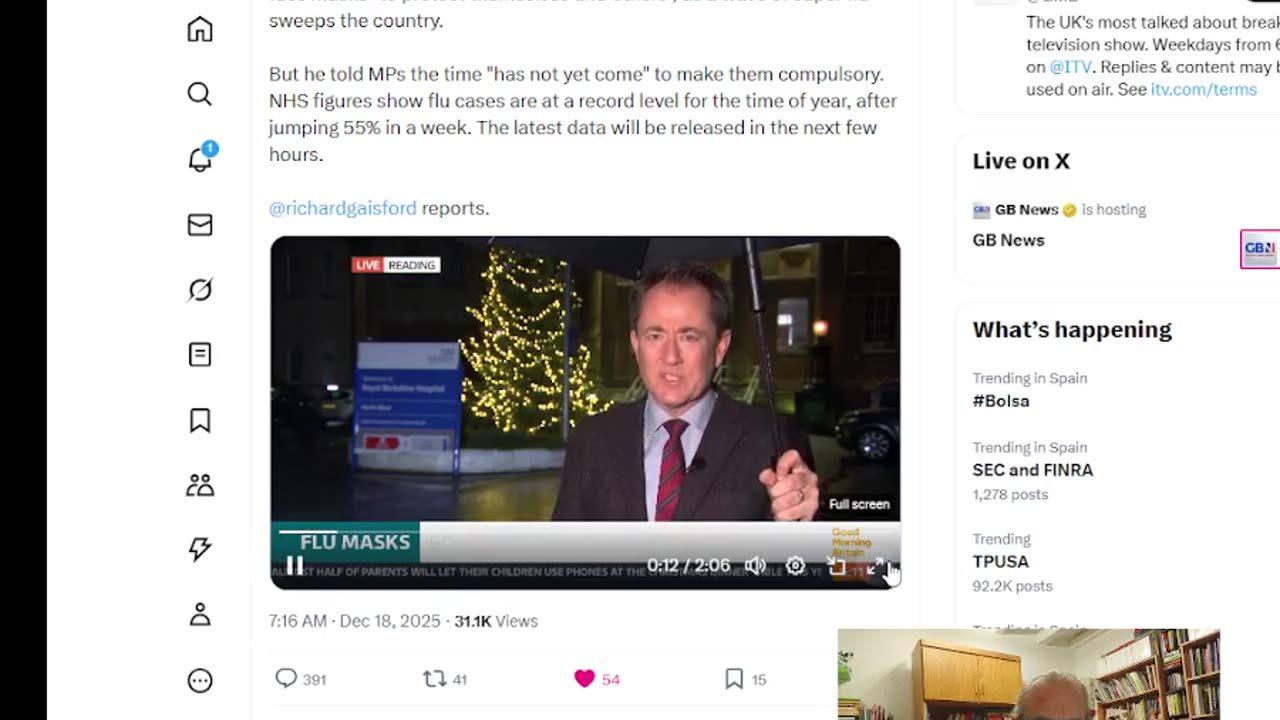Open the itv.com/terms link

click(x=1203, y=89)
